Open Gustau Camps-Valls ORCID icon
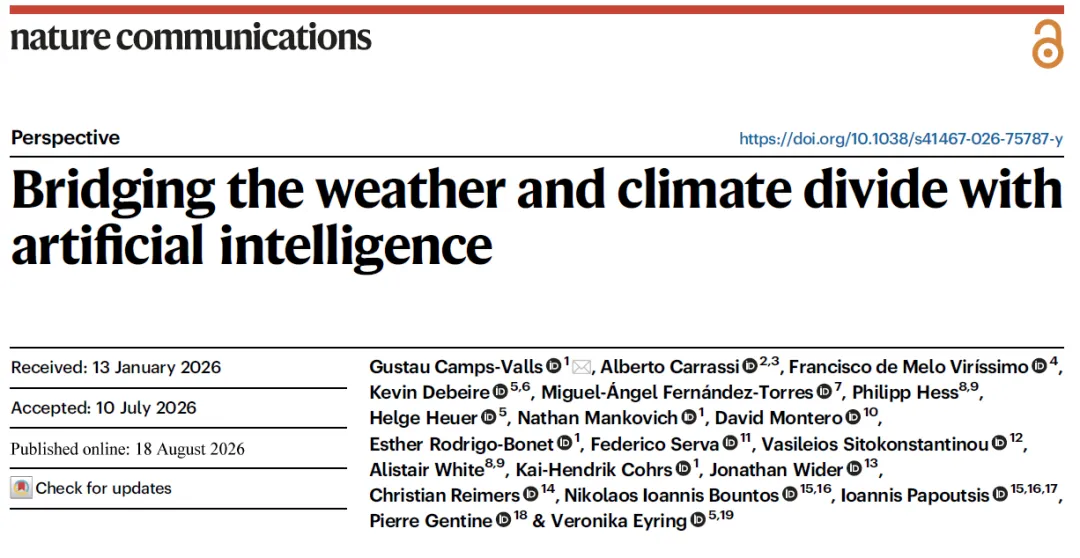 [x=554, y=366]
